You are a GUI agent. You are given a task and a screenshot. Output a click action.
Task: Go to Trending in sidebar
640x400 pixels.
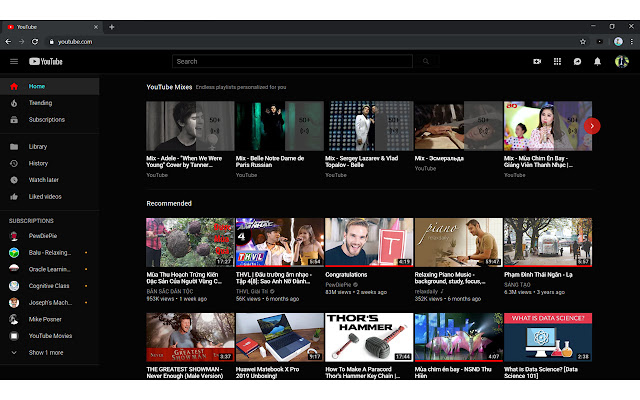click(x=40, y=103)
